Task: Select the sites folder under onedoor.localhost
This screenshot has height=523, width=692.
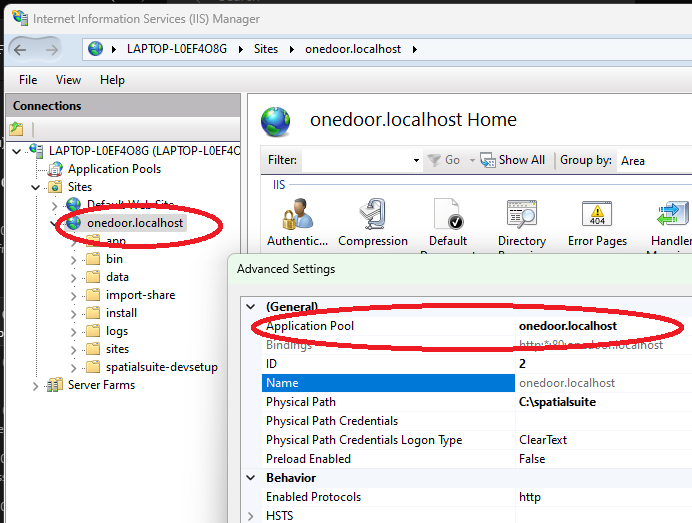Action: pos(117,349)
